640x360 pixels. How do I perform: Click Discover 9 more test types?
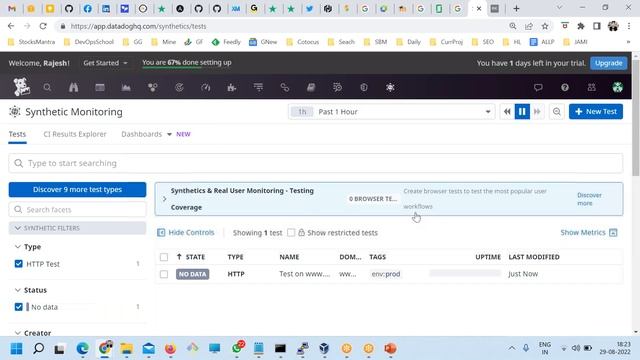[x=77, y=189]
